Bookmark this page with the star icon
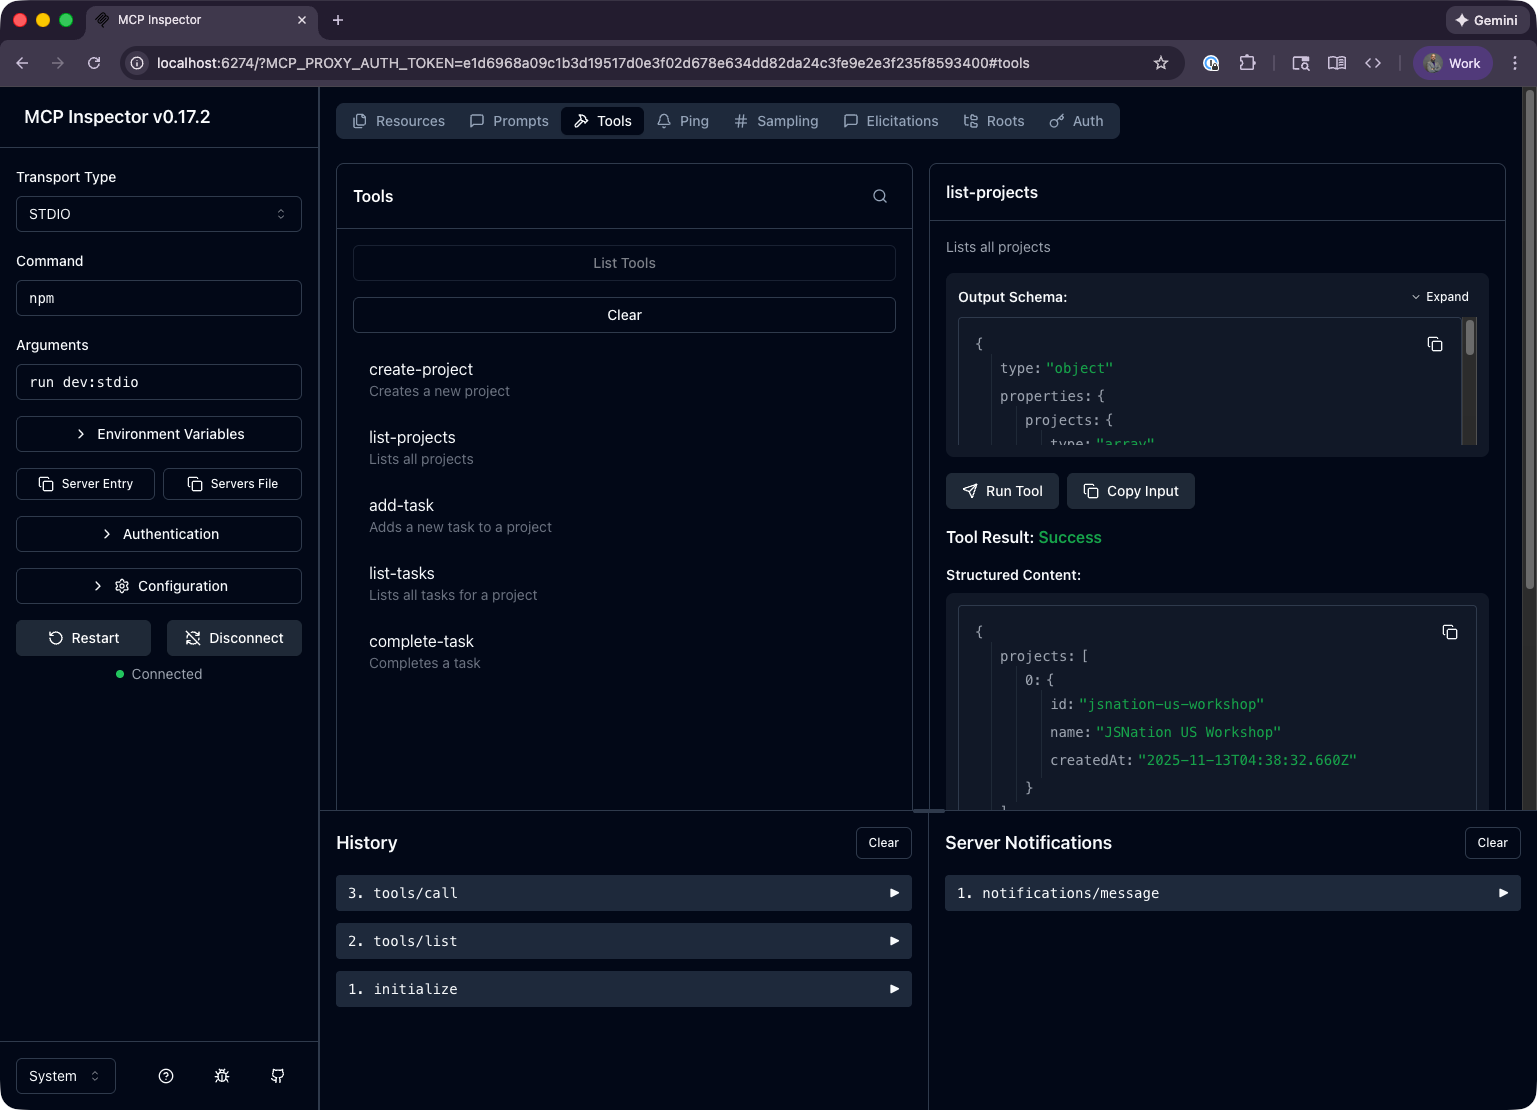The height and width of the screenshot is (1110, 1537). pos(1161,63)
